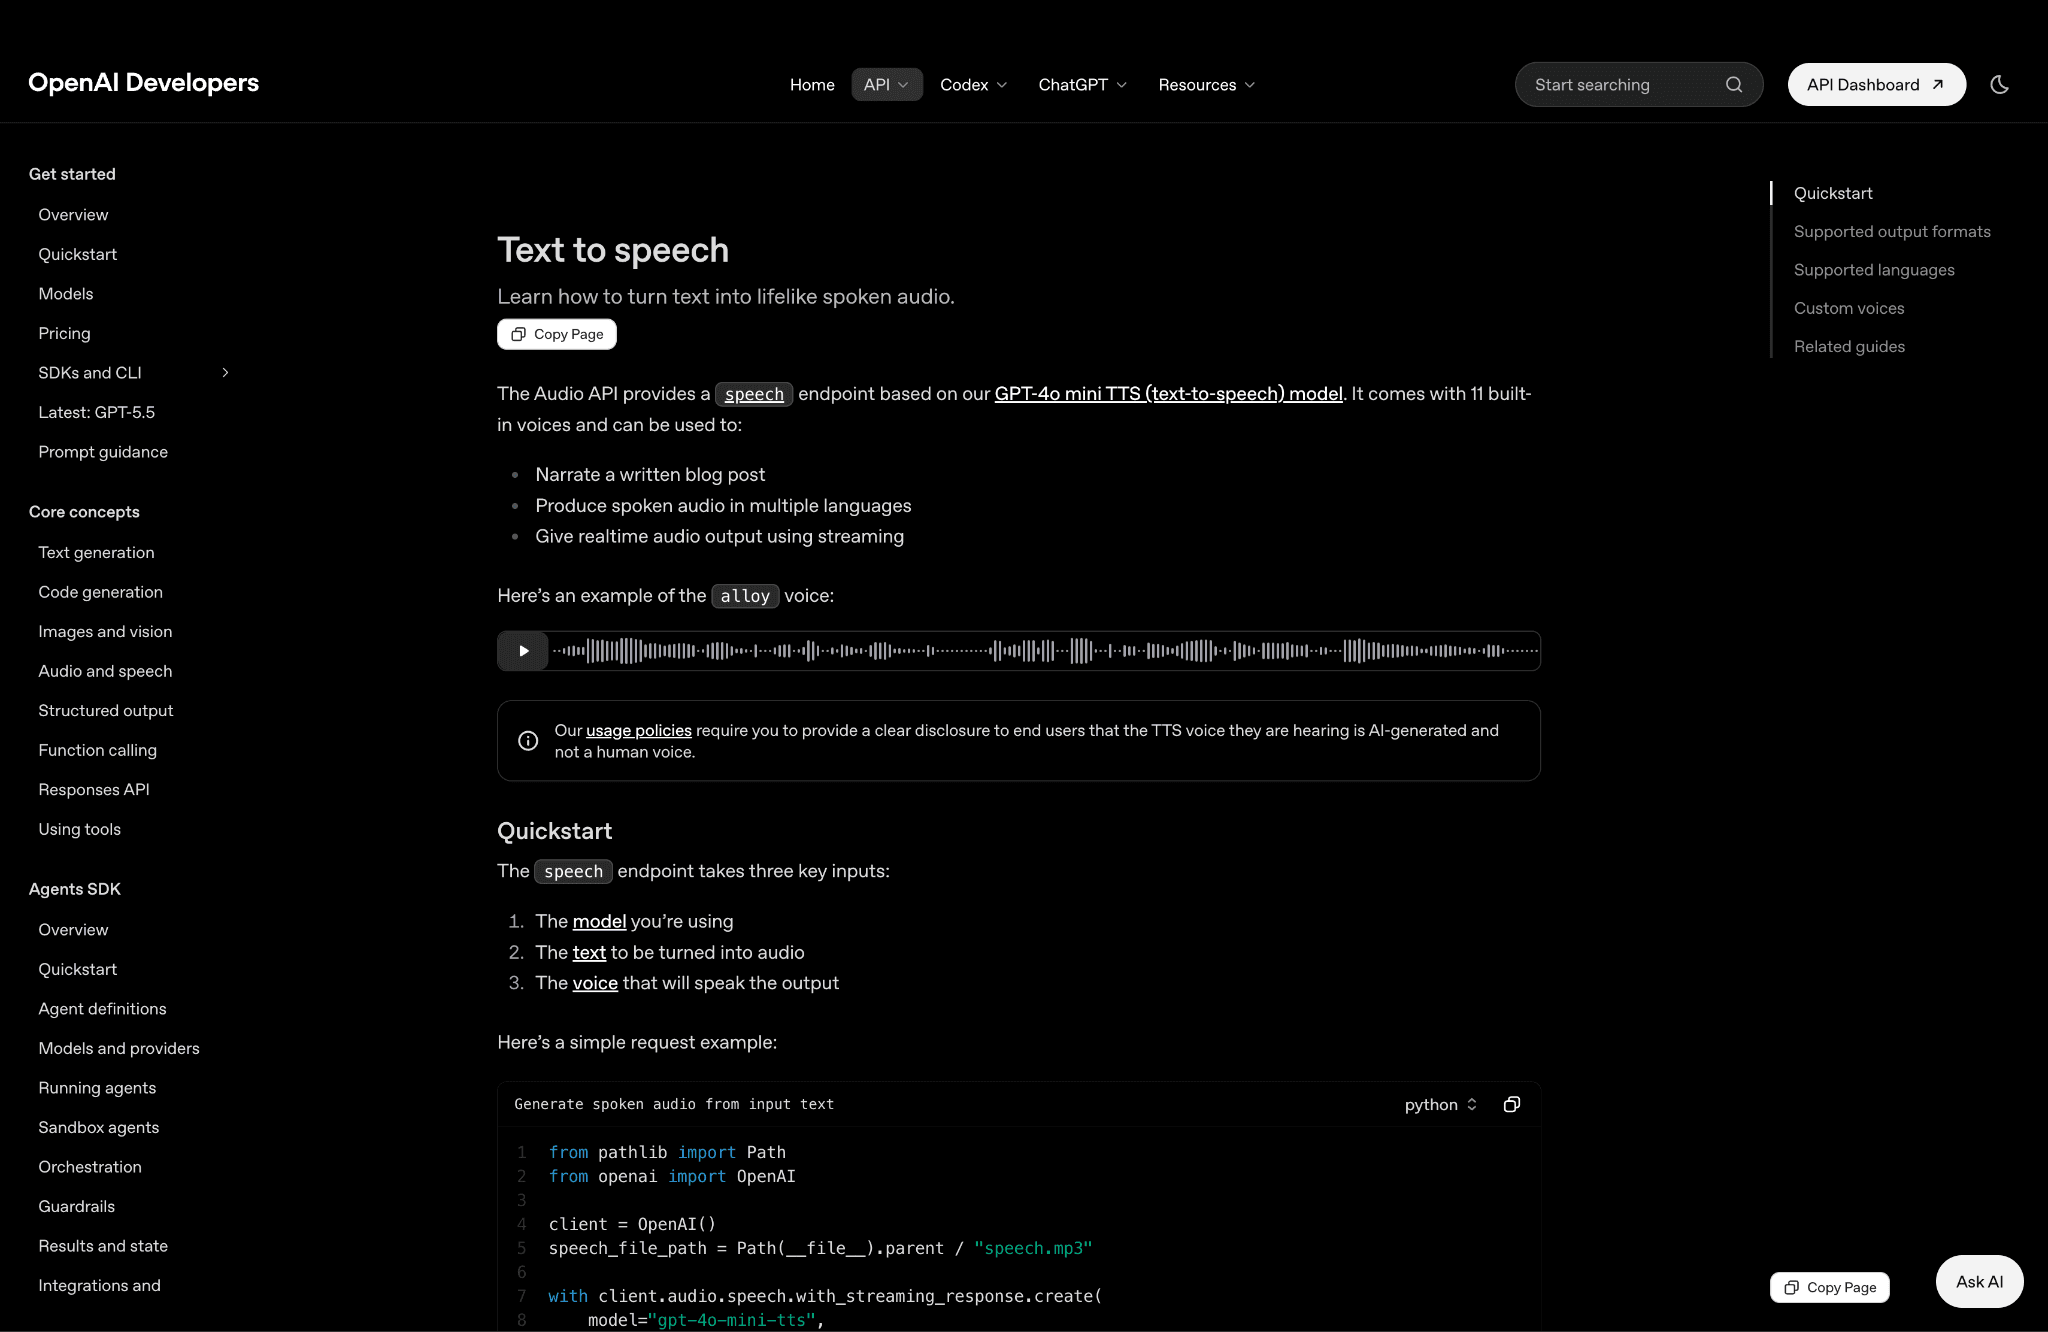Click Copy Page button below the subtitle

(x=557, y=334)
